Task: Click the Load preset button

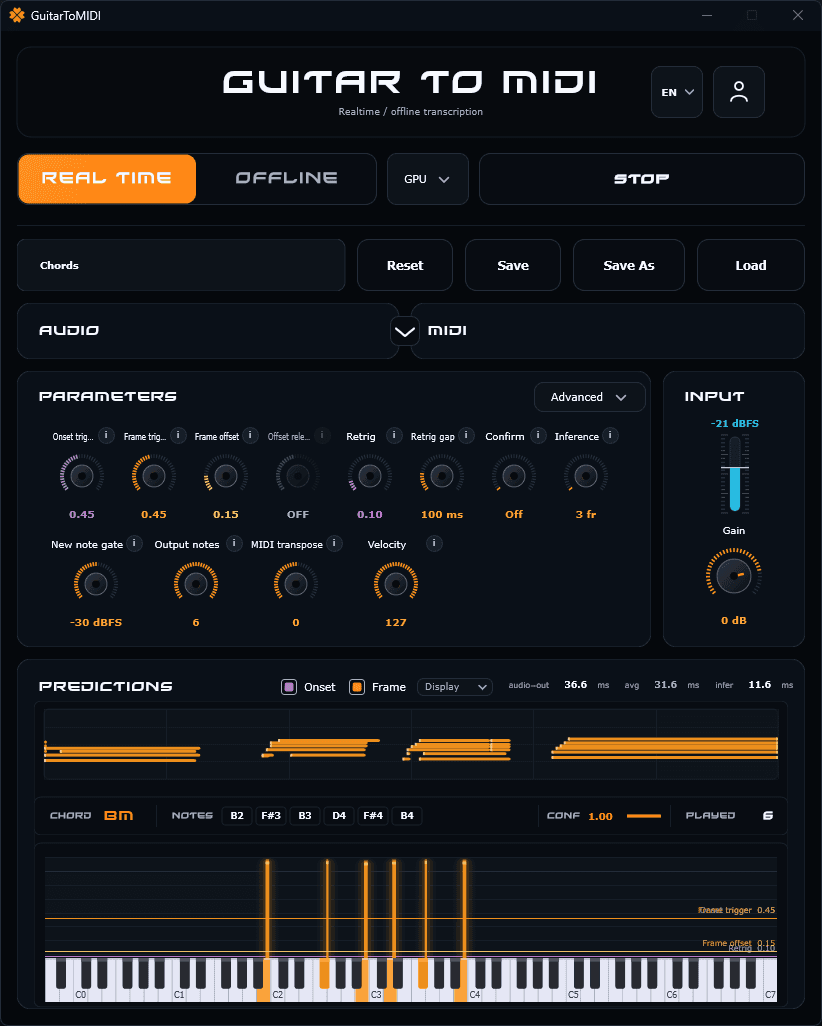Action: [x=751, y=265]
